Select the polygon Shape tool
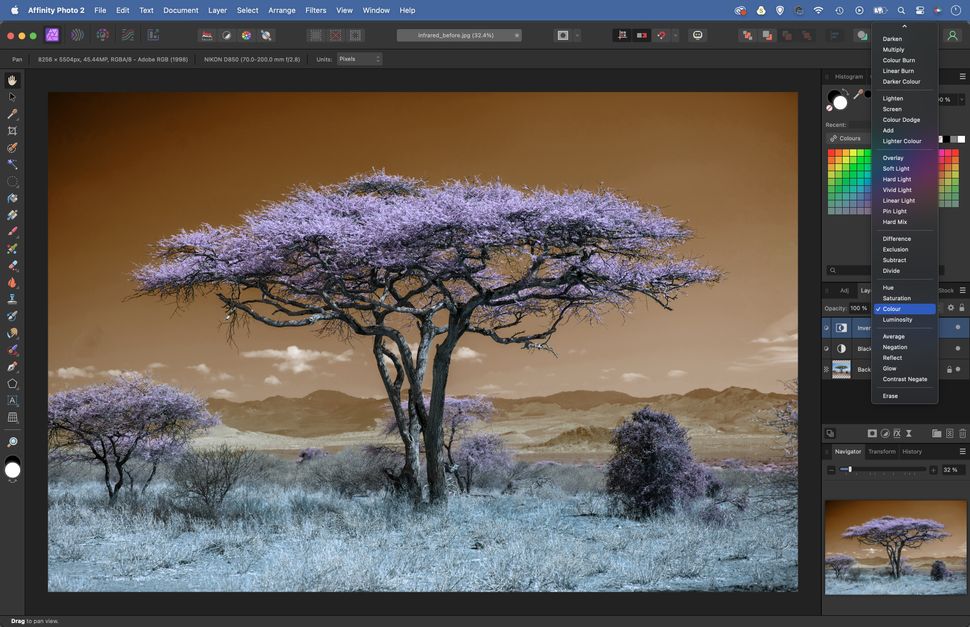The image size is (970, 627). 12,384
